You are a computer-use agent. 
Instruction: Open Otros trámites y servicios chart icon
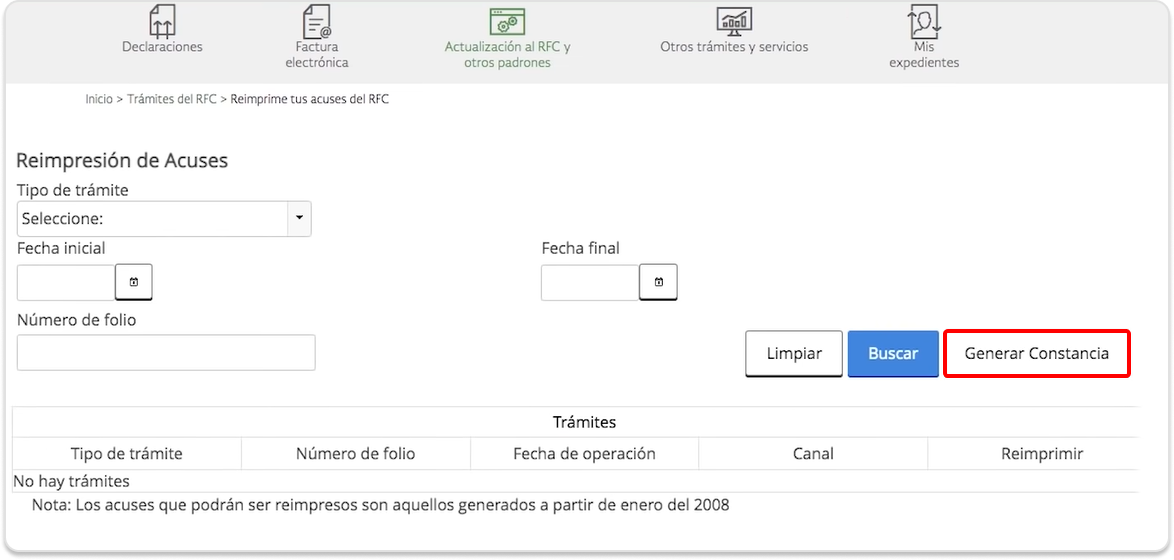(734, 22)
